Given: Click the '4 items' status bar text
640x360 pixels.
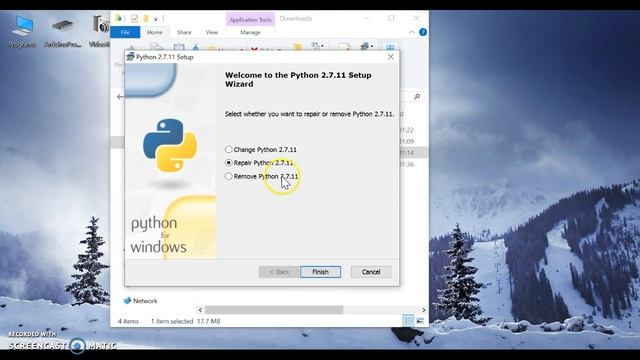Looking at the screenshot, I should 128,322.
